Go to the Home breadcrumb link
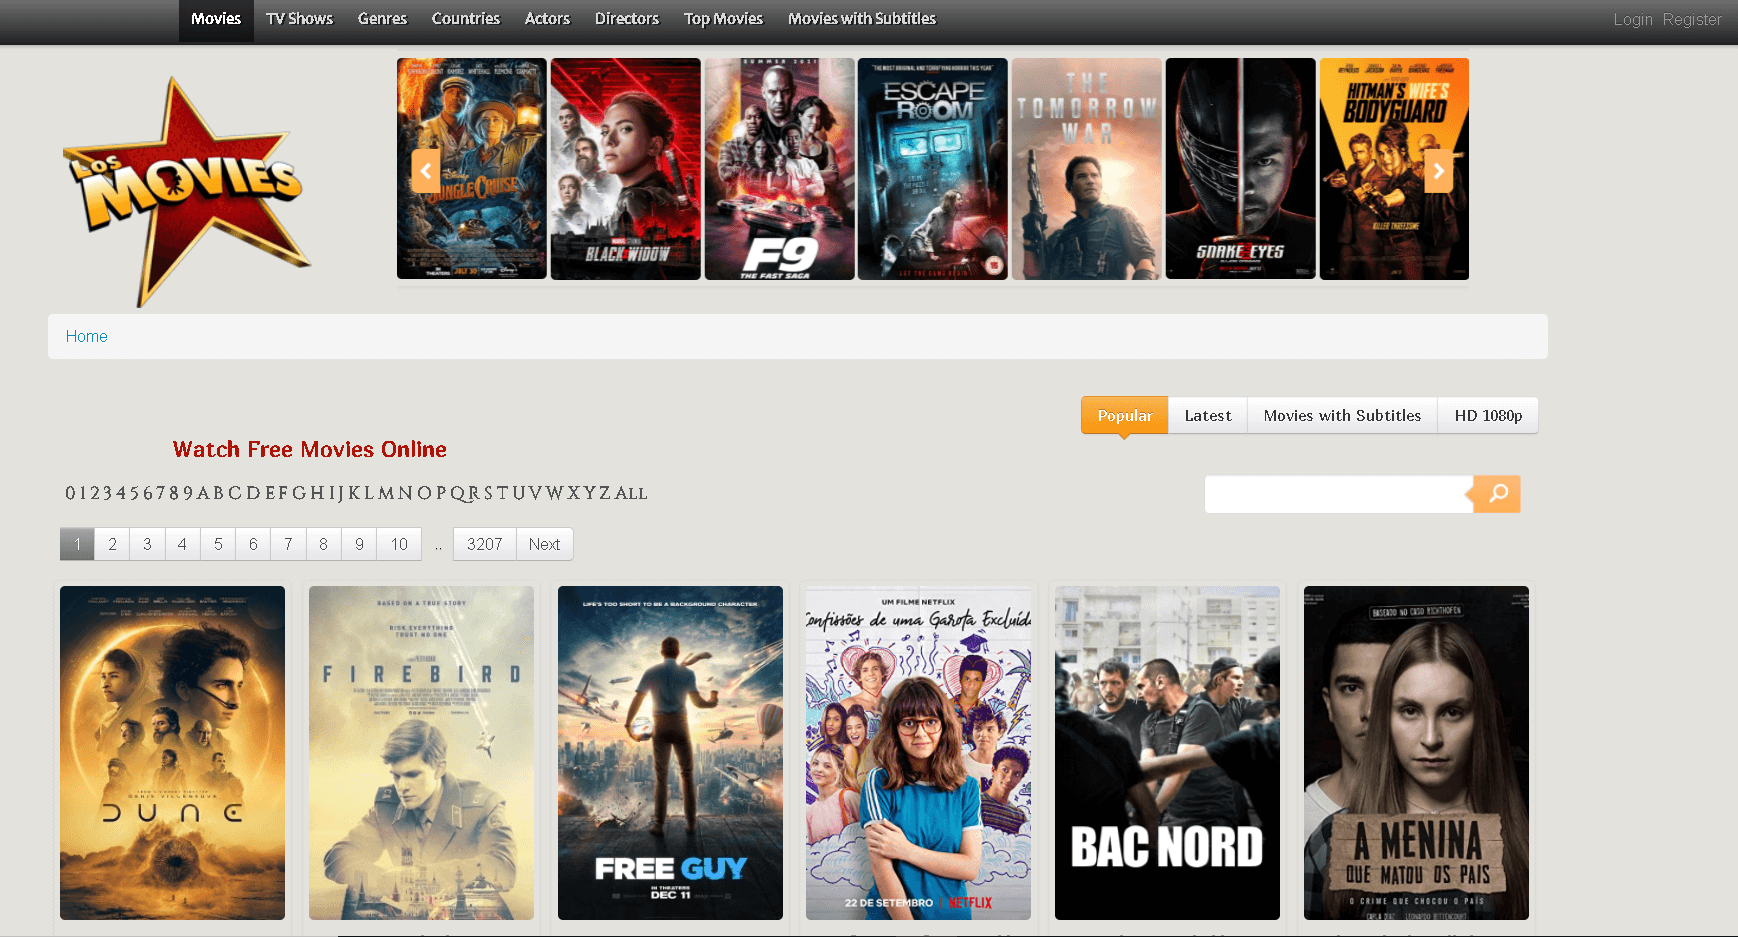The width and height of the screenshot is (1738, 937). (86, 336)
